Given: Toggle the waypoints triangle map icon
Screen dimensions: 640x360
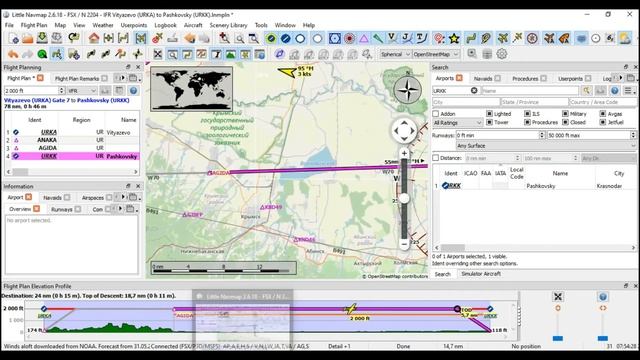Looking at the screenshot, I should pos(363,38).
